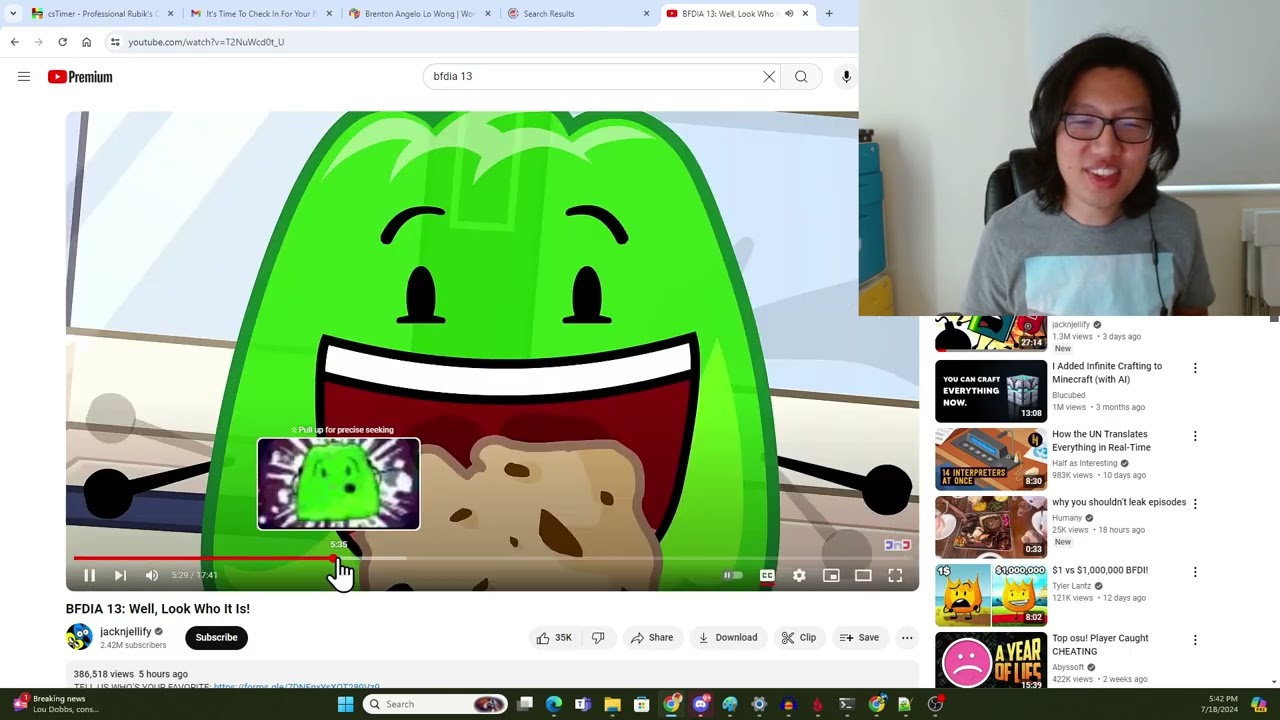Mute the video player volume icon
Screen dimensions: 1280x720
(152, 575)
